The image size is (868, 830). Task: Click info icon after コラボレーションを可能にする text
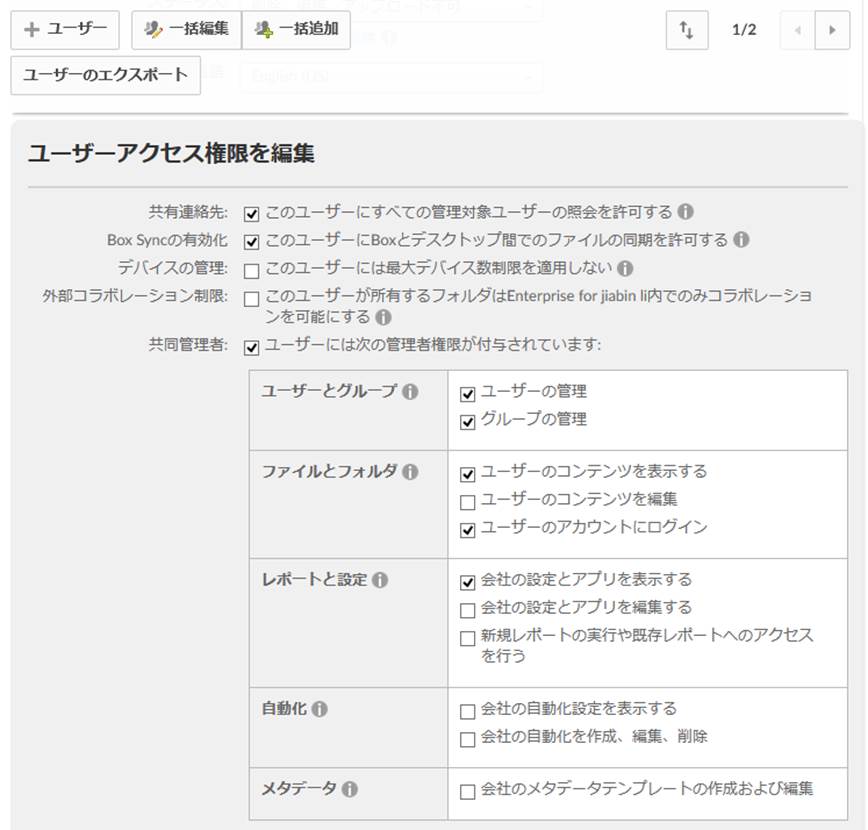[x=383, y=317]
